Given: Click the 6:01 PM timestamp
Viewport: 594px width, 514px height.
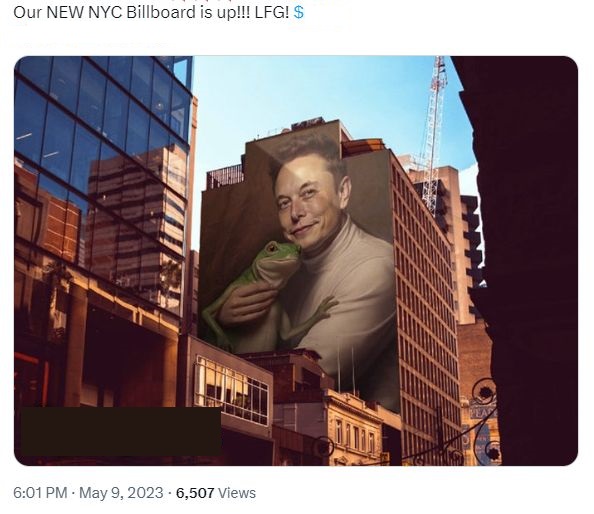Looking at the screenshot, I should point(40,493).
